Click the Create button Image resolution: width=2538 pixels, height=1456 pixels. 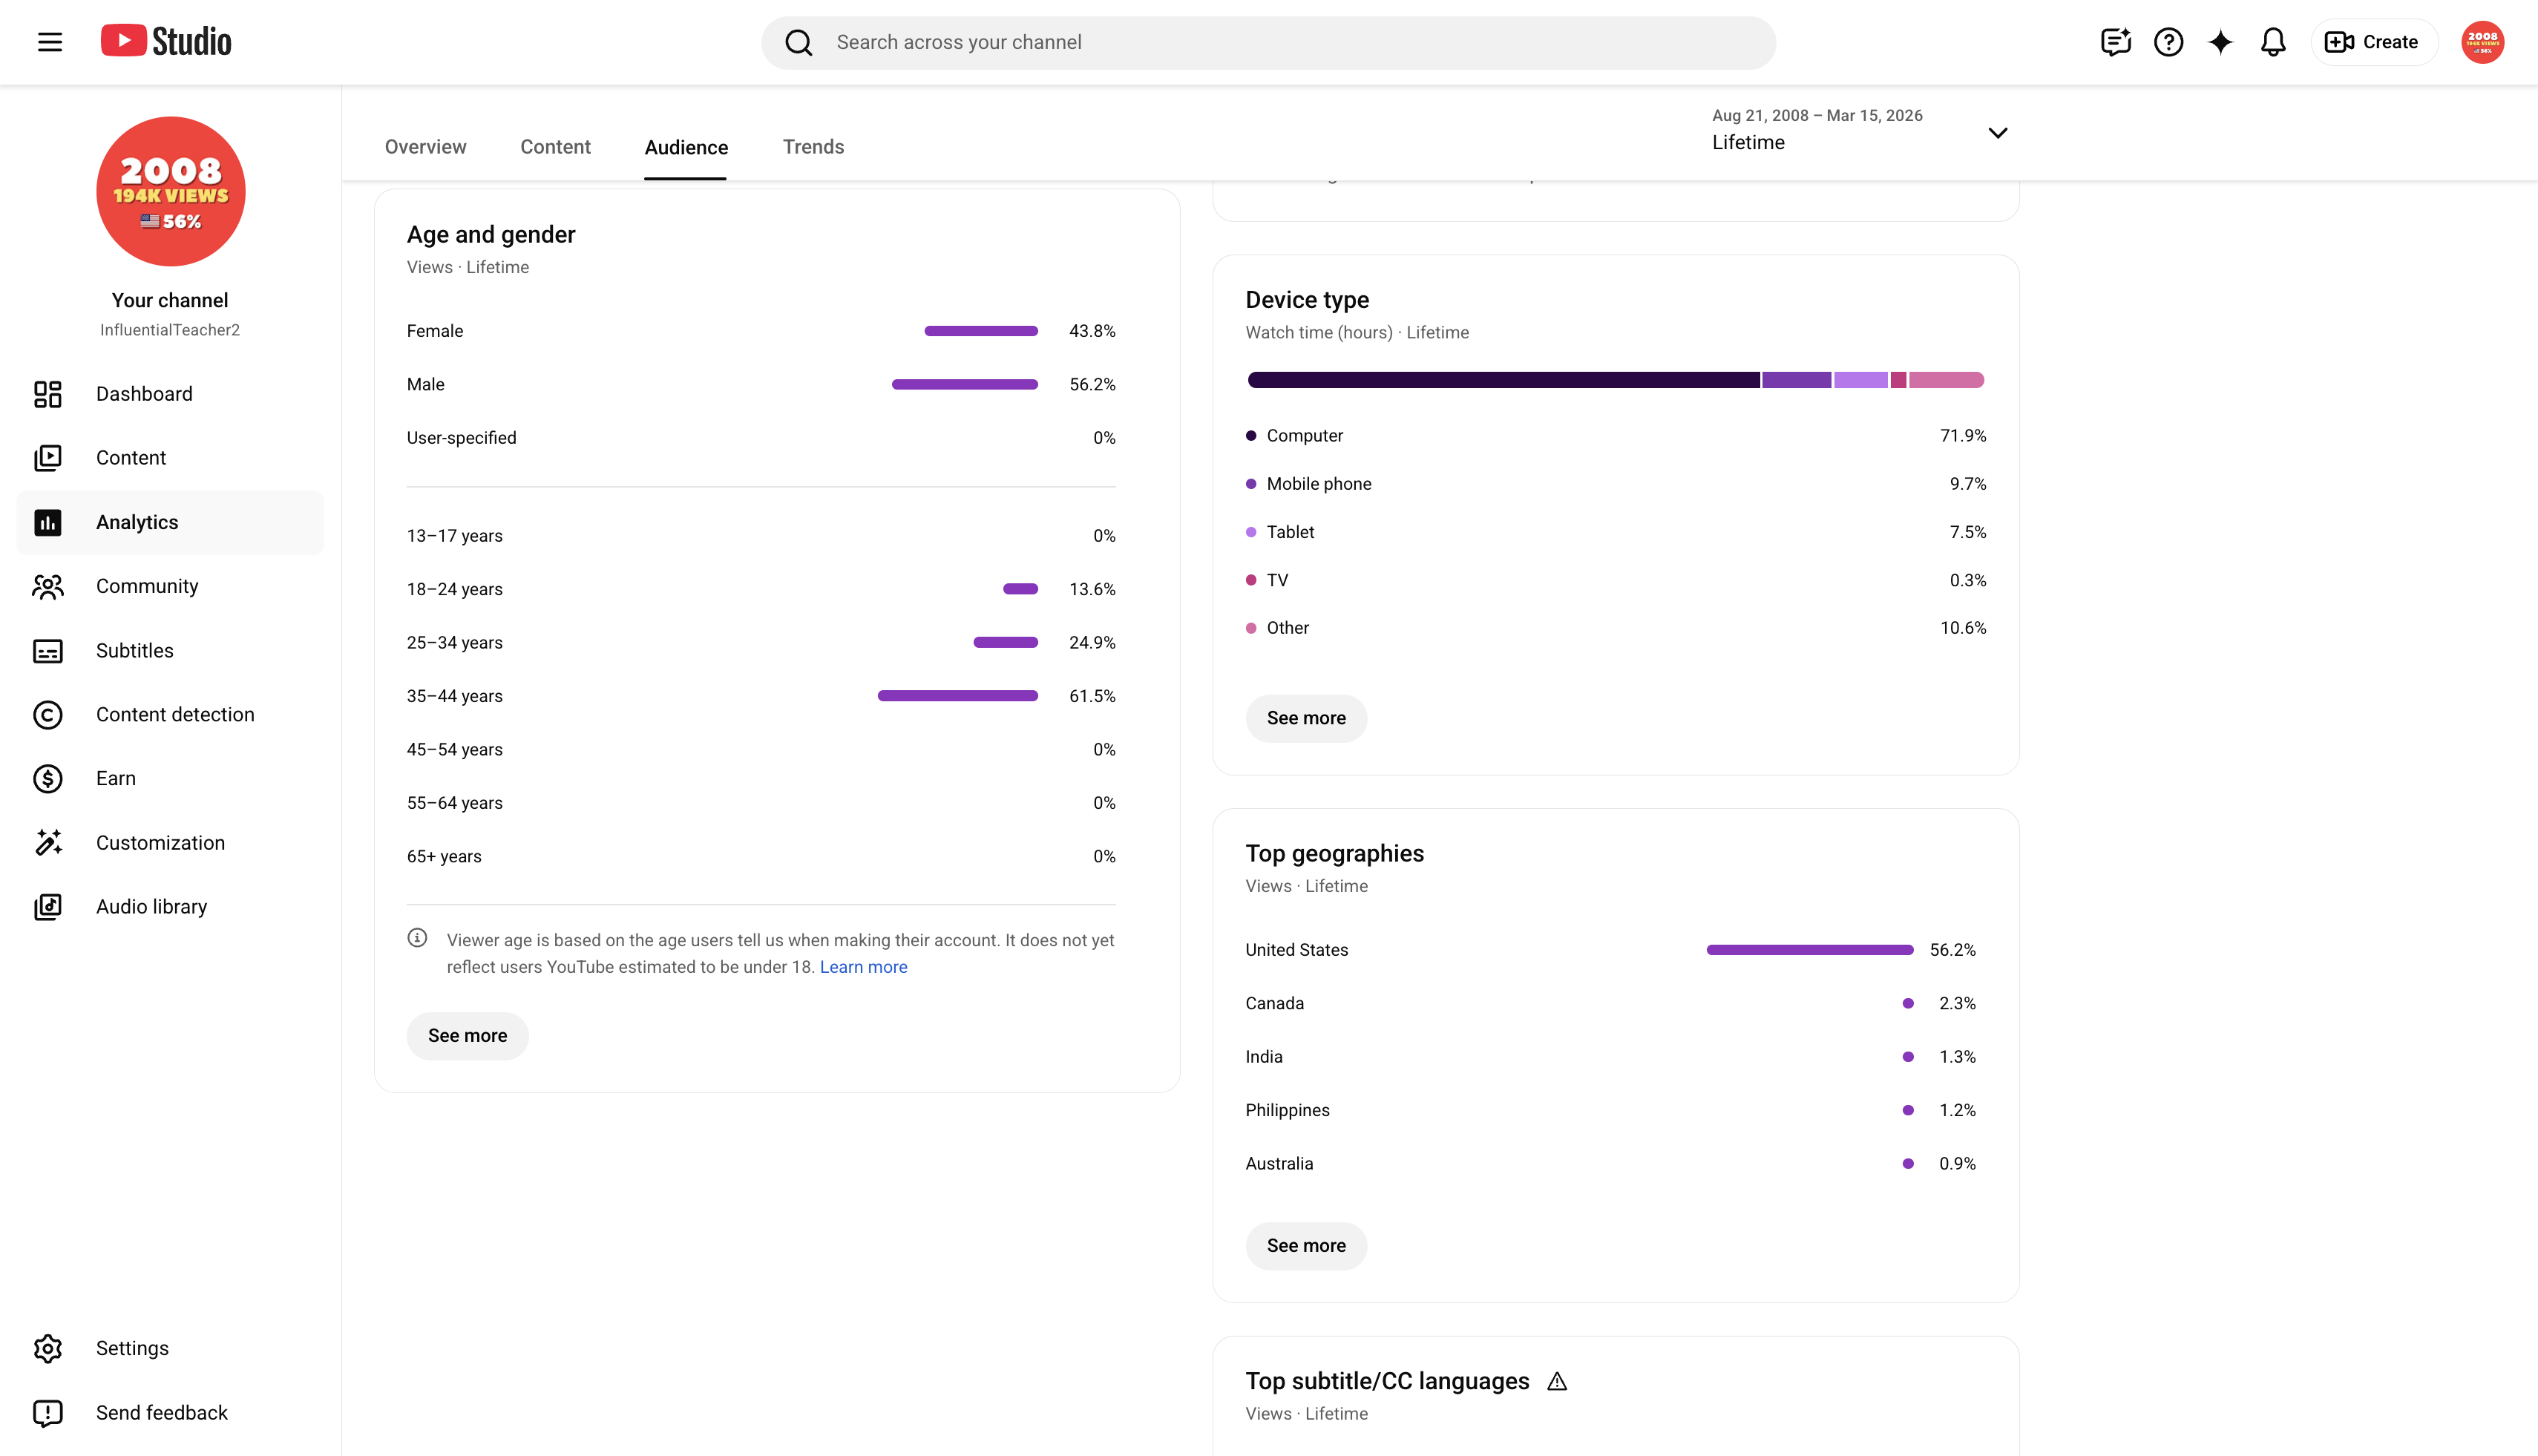pos(2373,42)
